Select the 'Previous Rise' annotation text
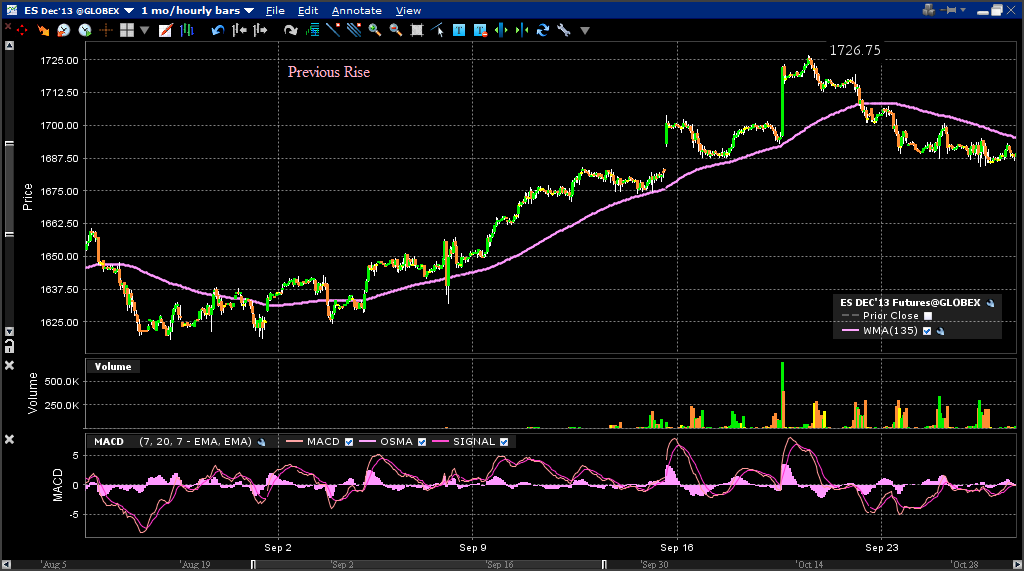The image size is (1024, 571). pyautogui.click(x=328, y=72)
